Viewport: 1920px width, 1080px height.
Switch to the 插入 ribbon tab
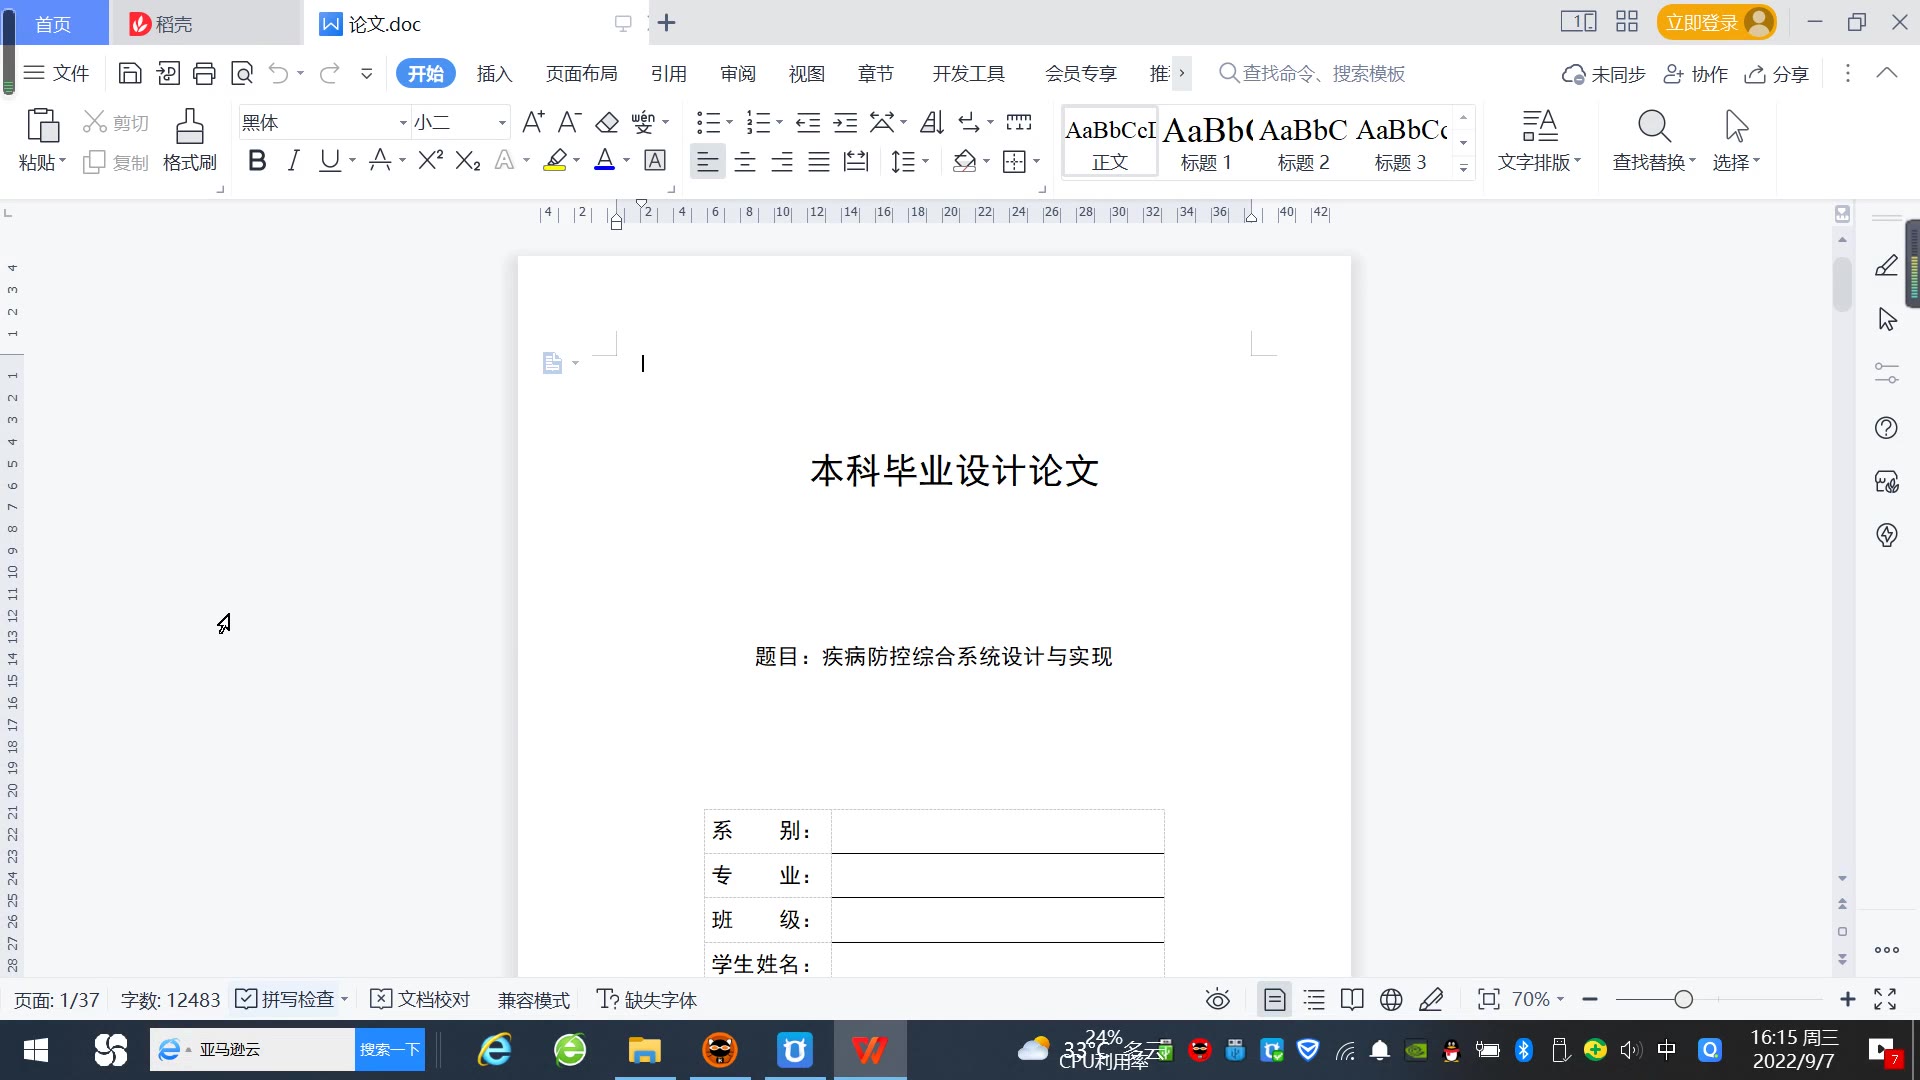pos(494,73)
